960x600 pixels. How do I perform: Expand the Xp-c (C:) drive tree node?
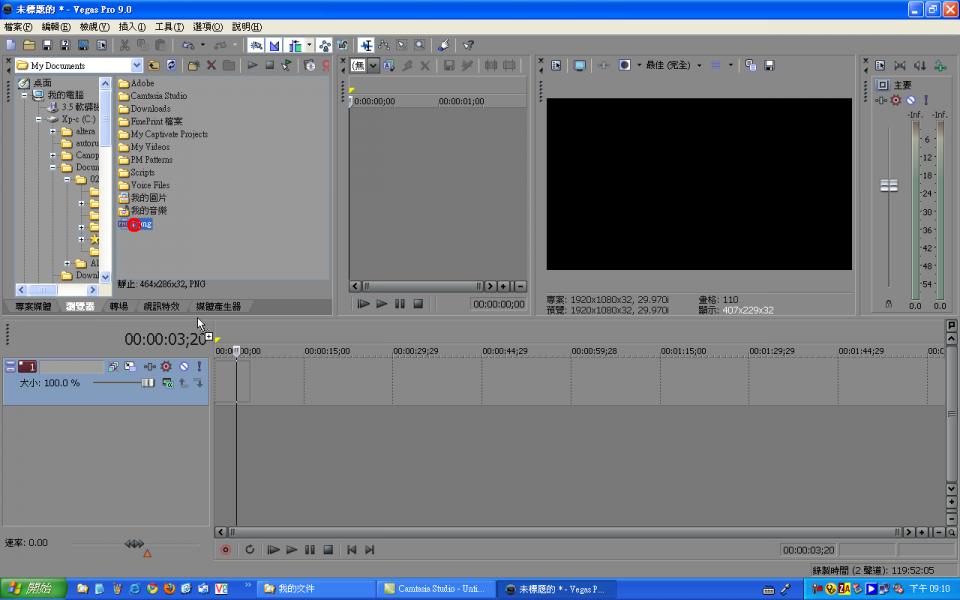(x=39, y=119)
